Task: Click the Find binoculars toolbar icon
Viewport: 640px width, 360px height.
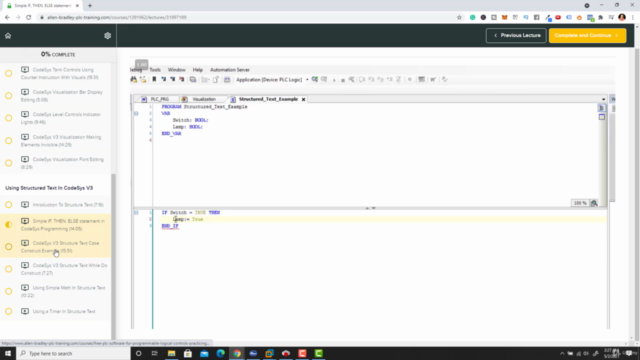Action: point(133,80)
